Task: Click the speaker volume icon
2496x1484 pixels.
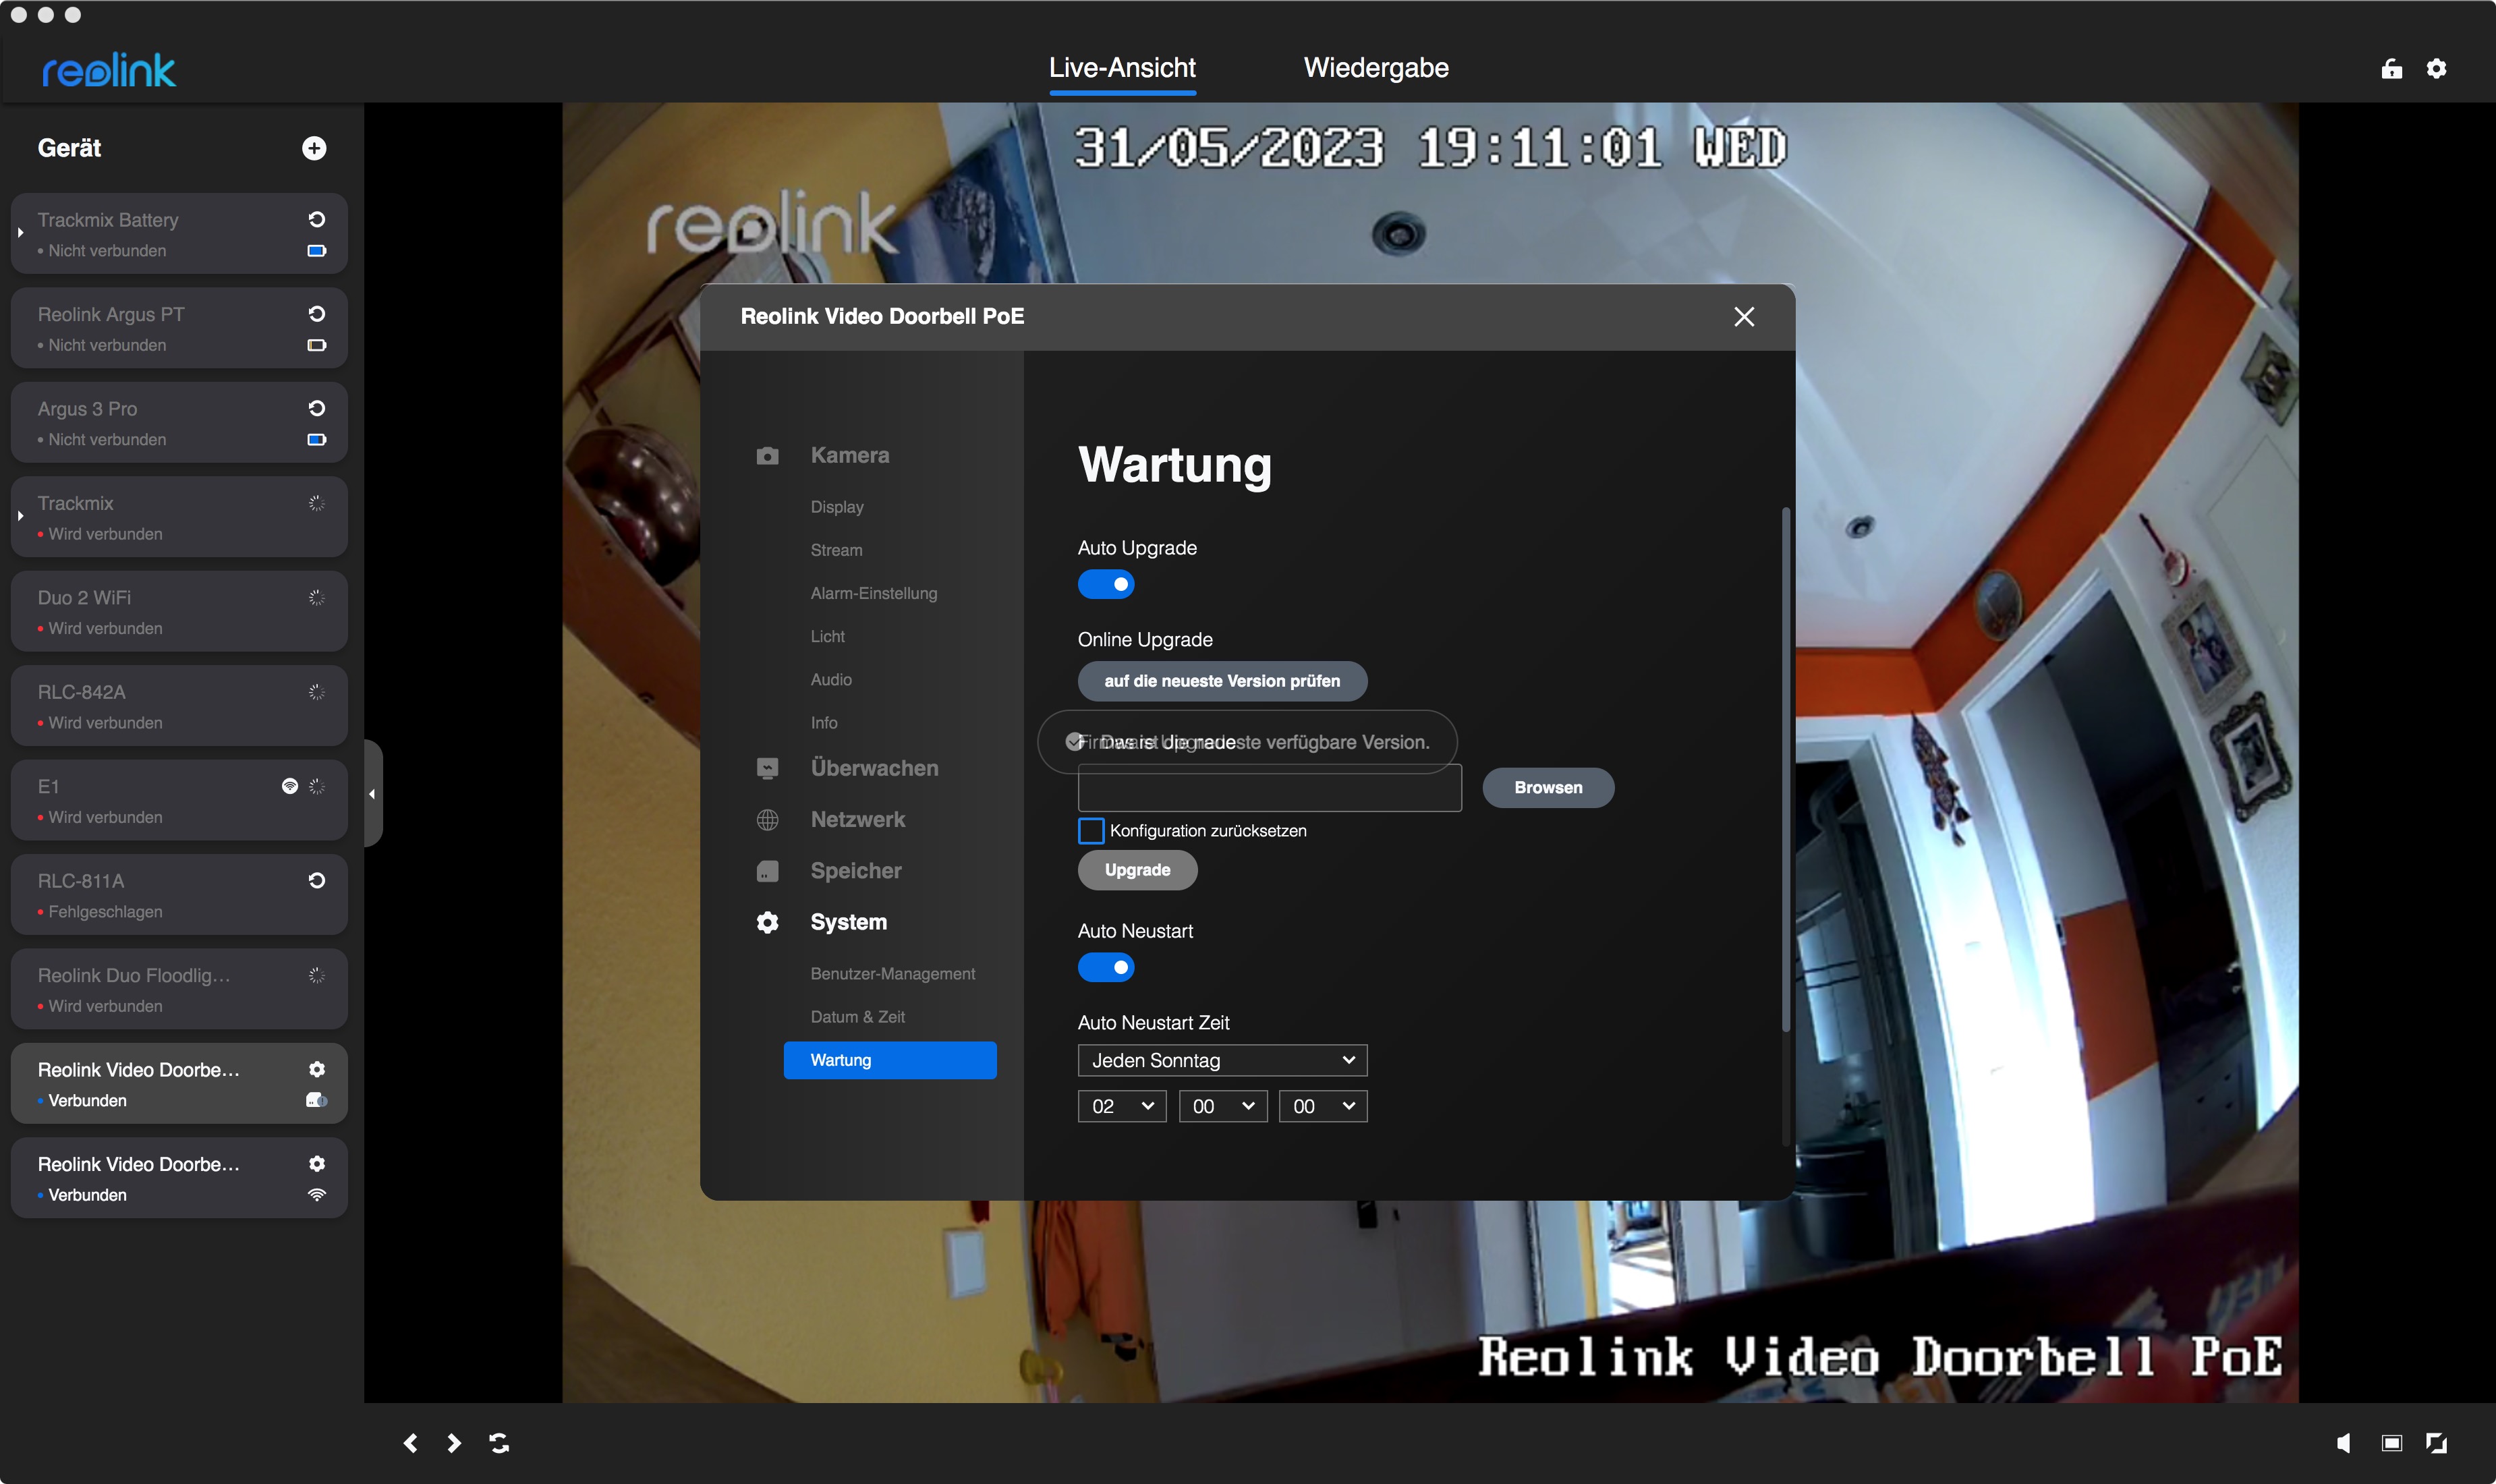Action: [x=2343, y=1442]
